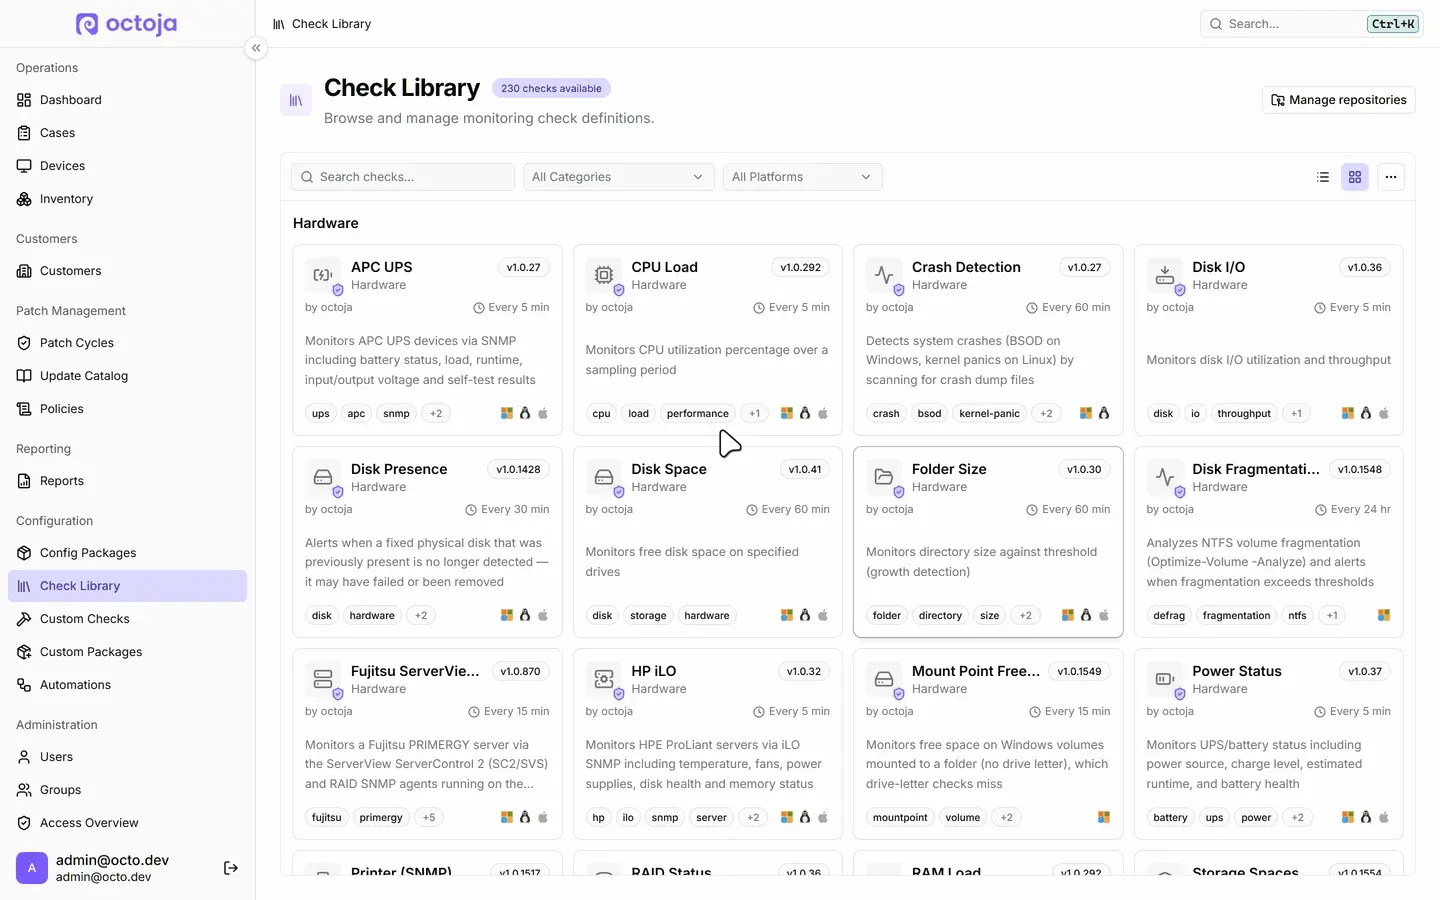This screenshot has width=1440, height=900.
Task: Switch to grid view layout
Action: [1355, 177]
